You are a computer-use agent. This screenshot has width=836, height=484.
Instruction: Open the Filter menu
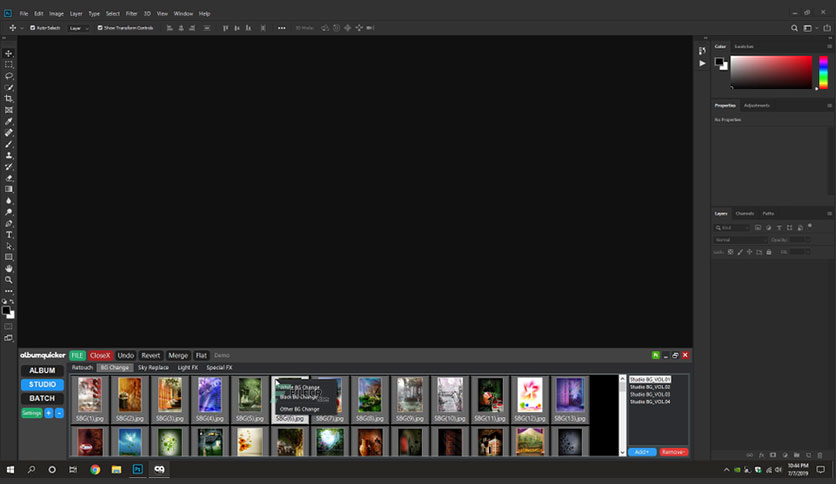point(131,13)
